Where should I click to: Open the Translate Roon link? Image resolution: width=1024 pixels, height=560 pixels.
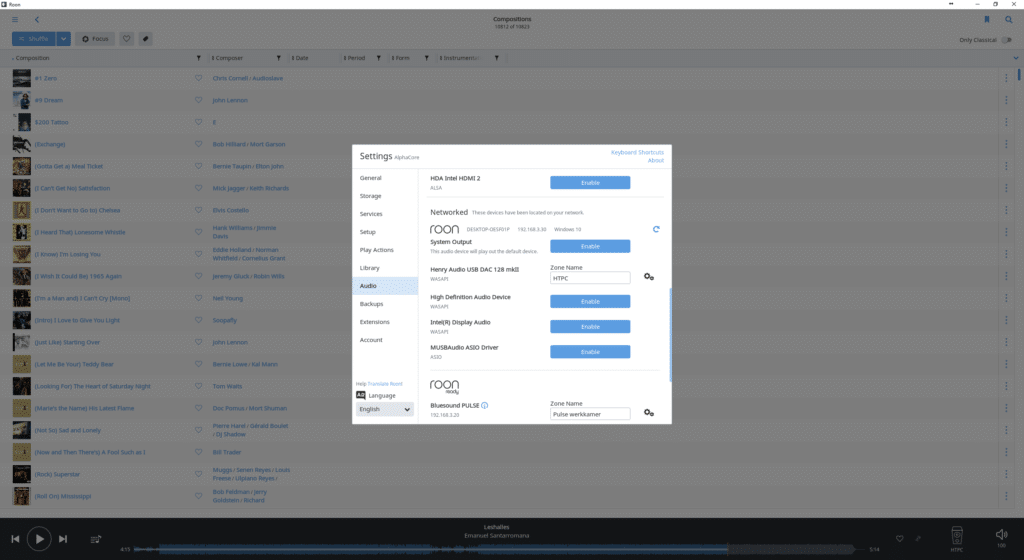[x=385, y=384]
